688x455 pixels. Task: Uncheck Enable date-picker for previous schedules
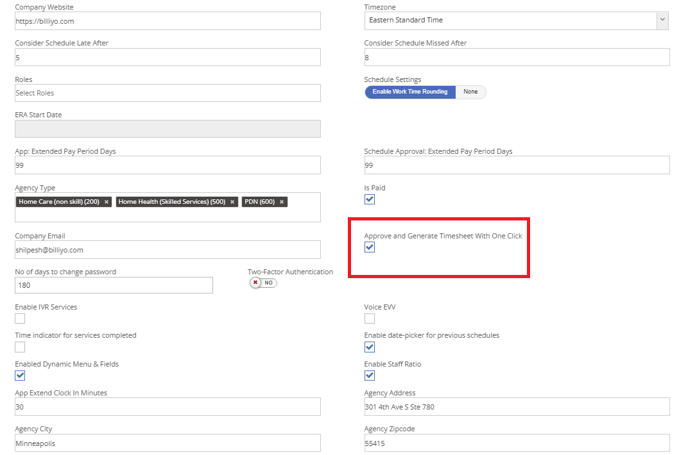pos(369,347)
